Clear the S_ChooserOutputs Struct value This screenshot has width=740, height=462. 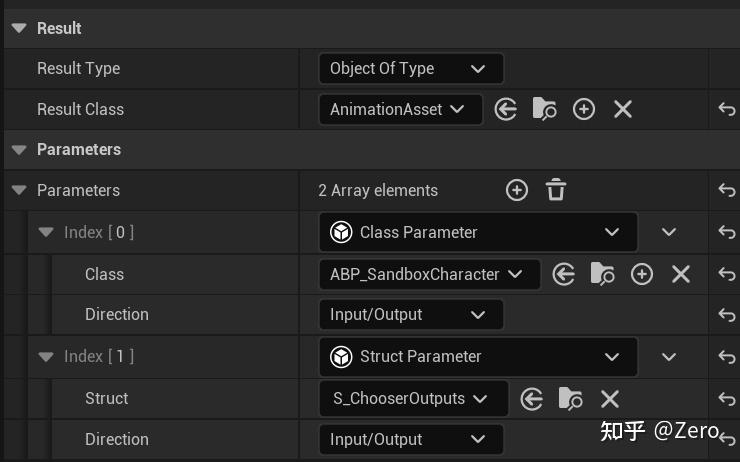pos(610,398)
